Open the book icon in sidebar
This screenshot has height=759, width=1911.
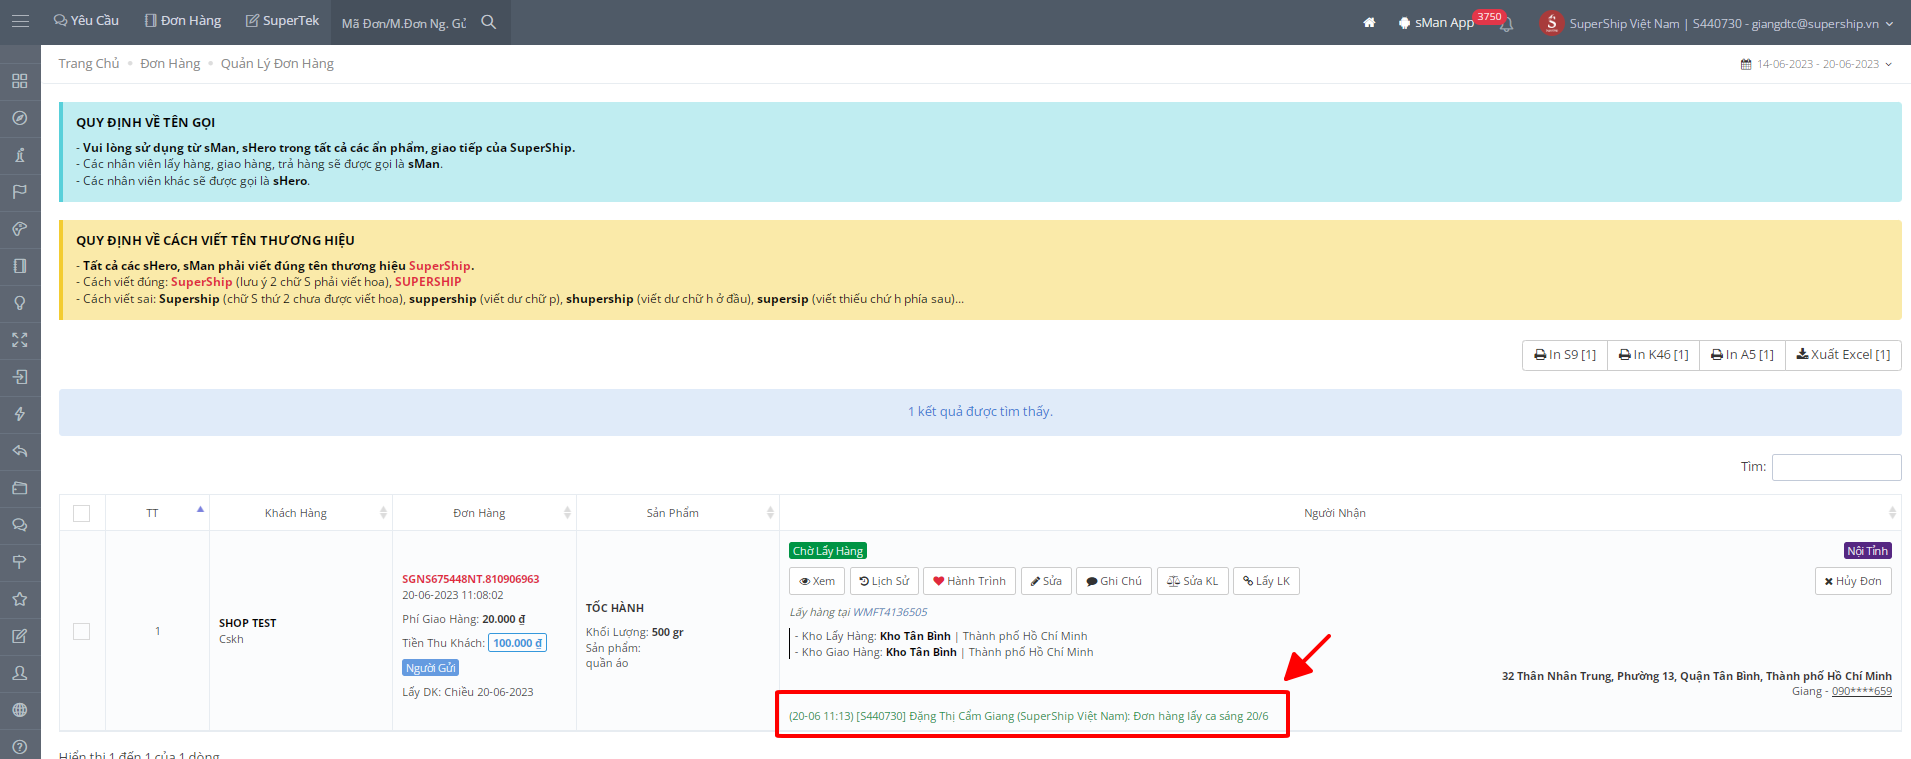pos(20,266)
